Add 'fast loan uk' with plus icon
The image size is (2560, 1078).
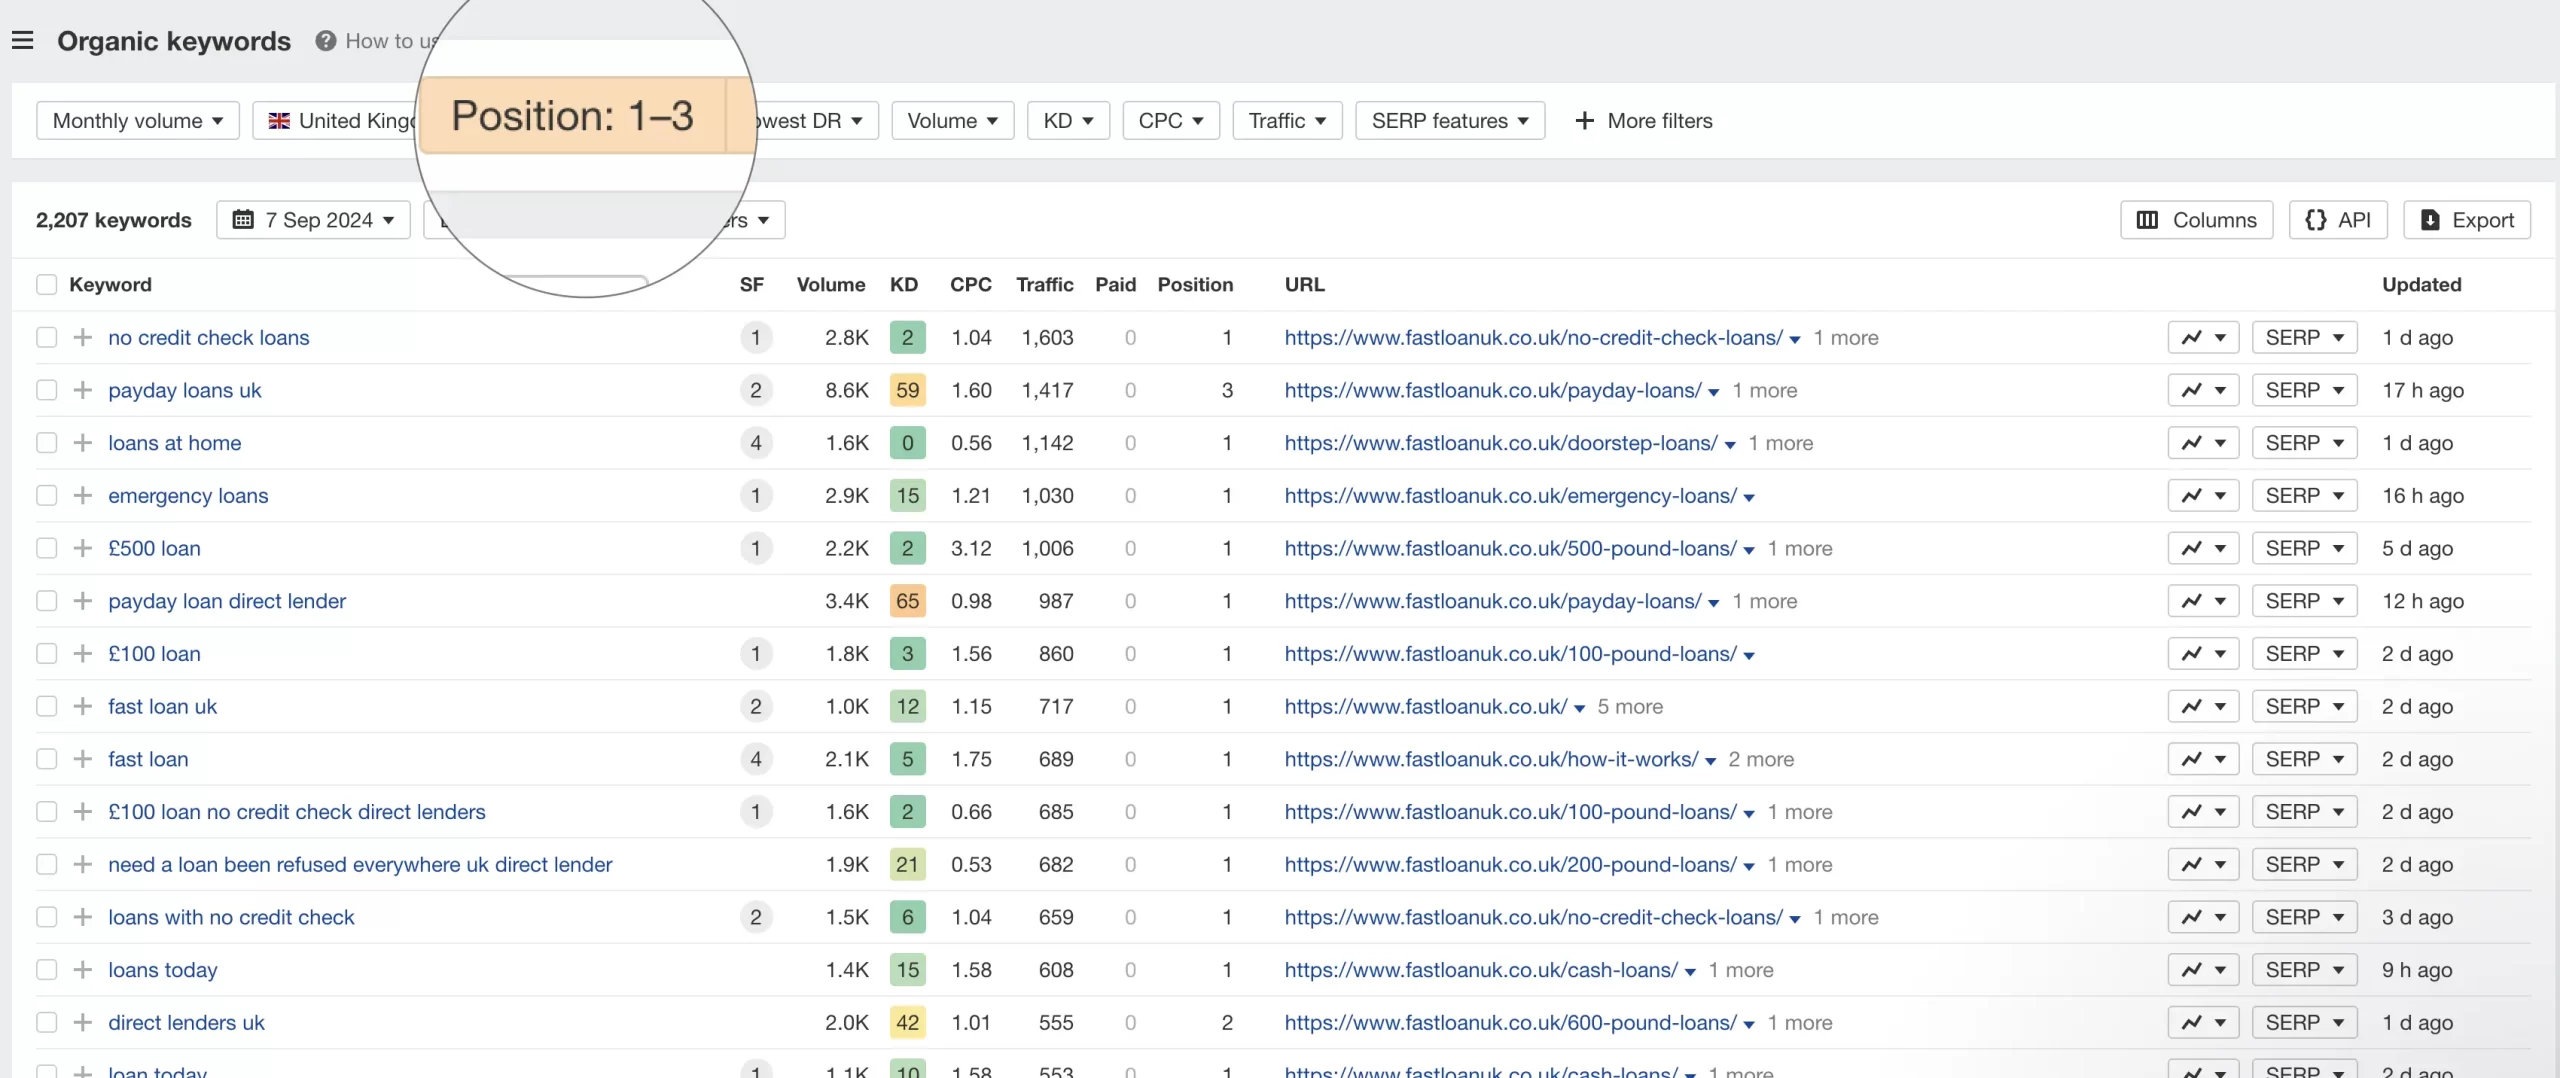tap(83, 707)
